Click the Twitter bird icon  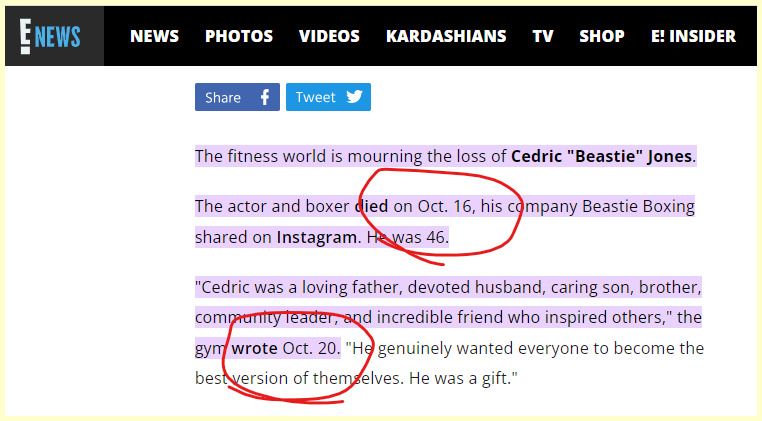coord(355,97)
